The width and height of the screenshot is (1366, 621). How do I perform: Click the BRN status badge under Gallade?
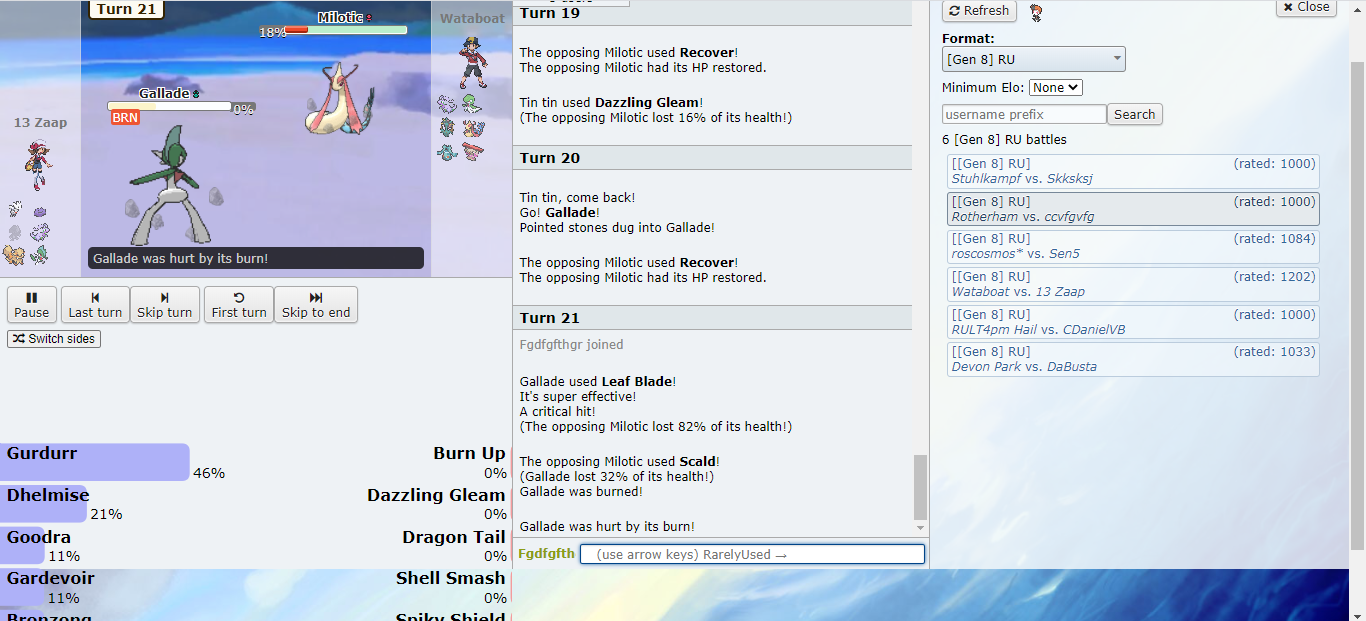click(125, 118)
